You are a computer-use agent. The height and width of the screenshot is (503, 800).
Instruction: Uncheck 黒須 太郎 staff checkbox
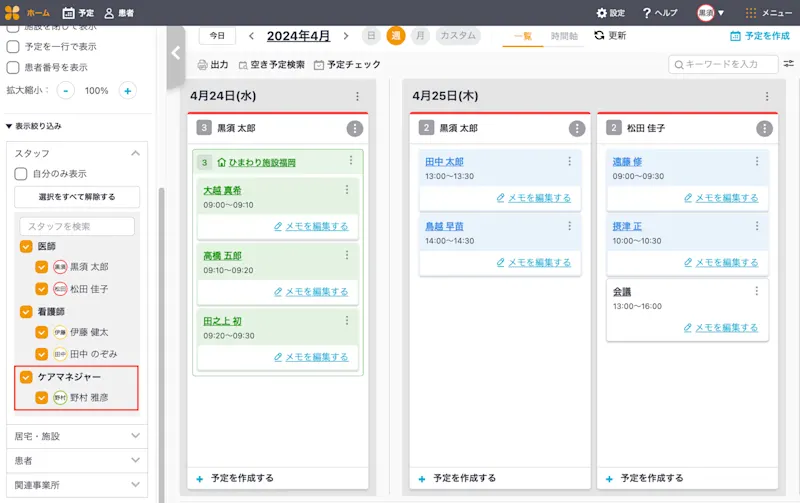42,267
